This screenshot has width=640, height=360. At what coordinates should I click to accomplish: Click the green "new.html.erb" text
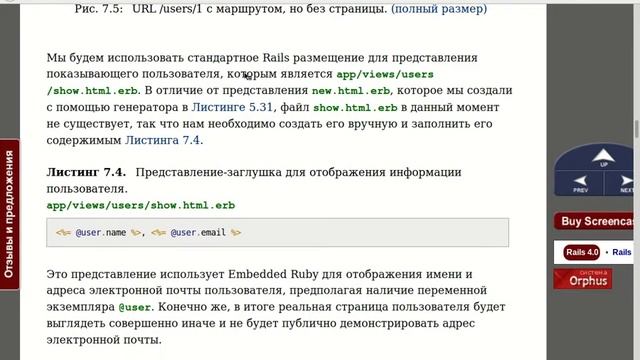(x=351, y=91)
